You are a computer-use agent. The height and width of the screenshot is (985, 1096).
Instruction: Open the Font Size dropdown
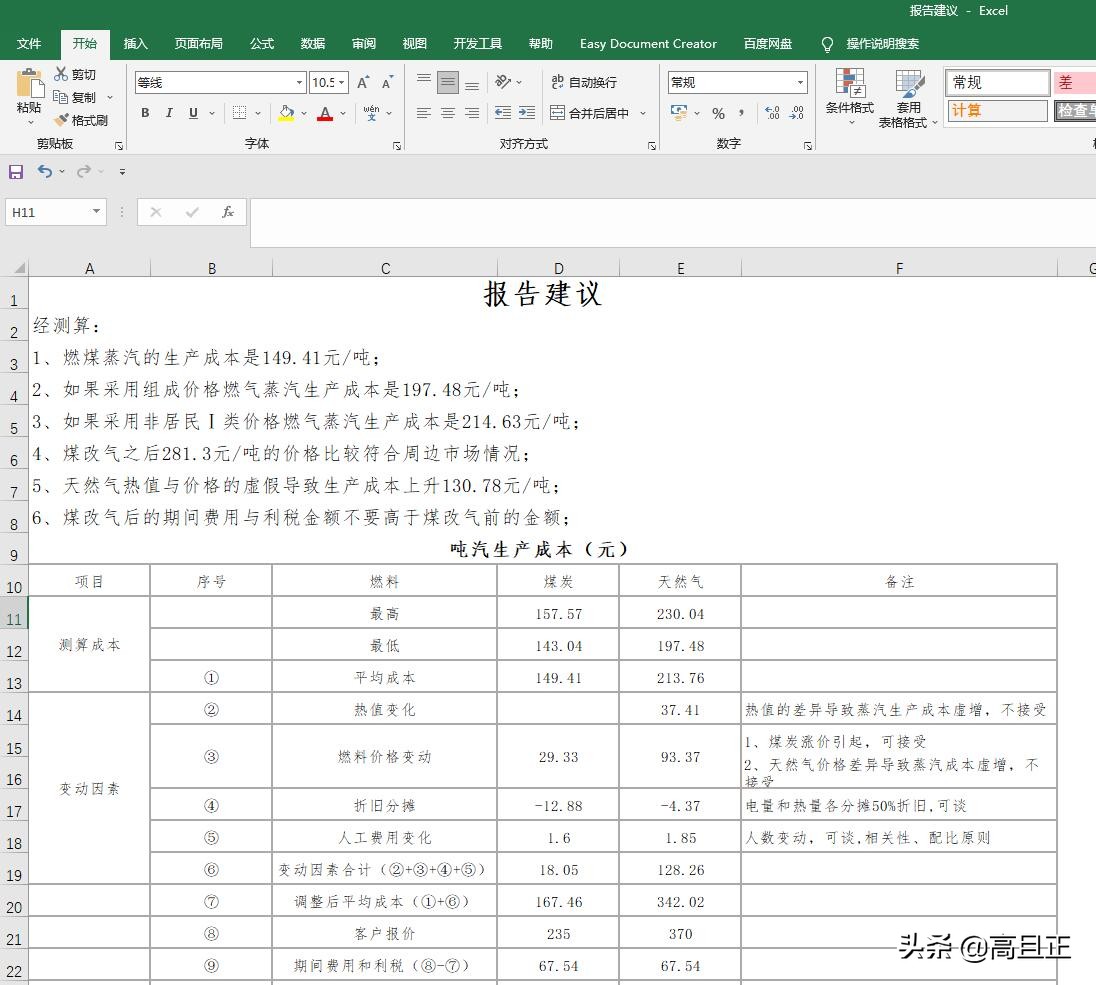(340, 82)
